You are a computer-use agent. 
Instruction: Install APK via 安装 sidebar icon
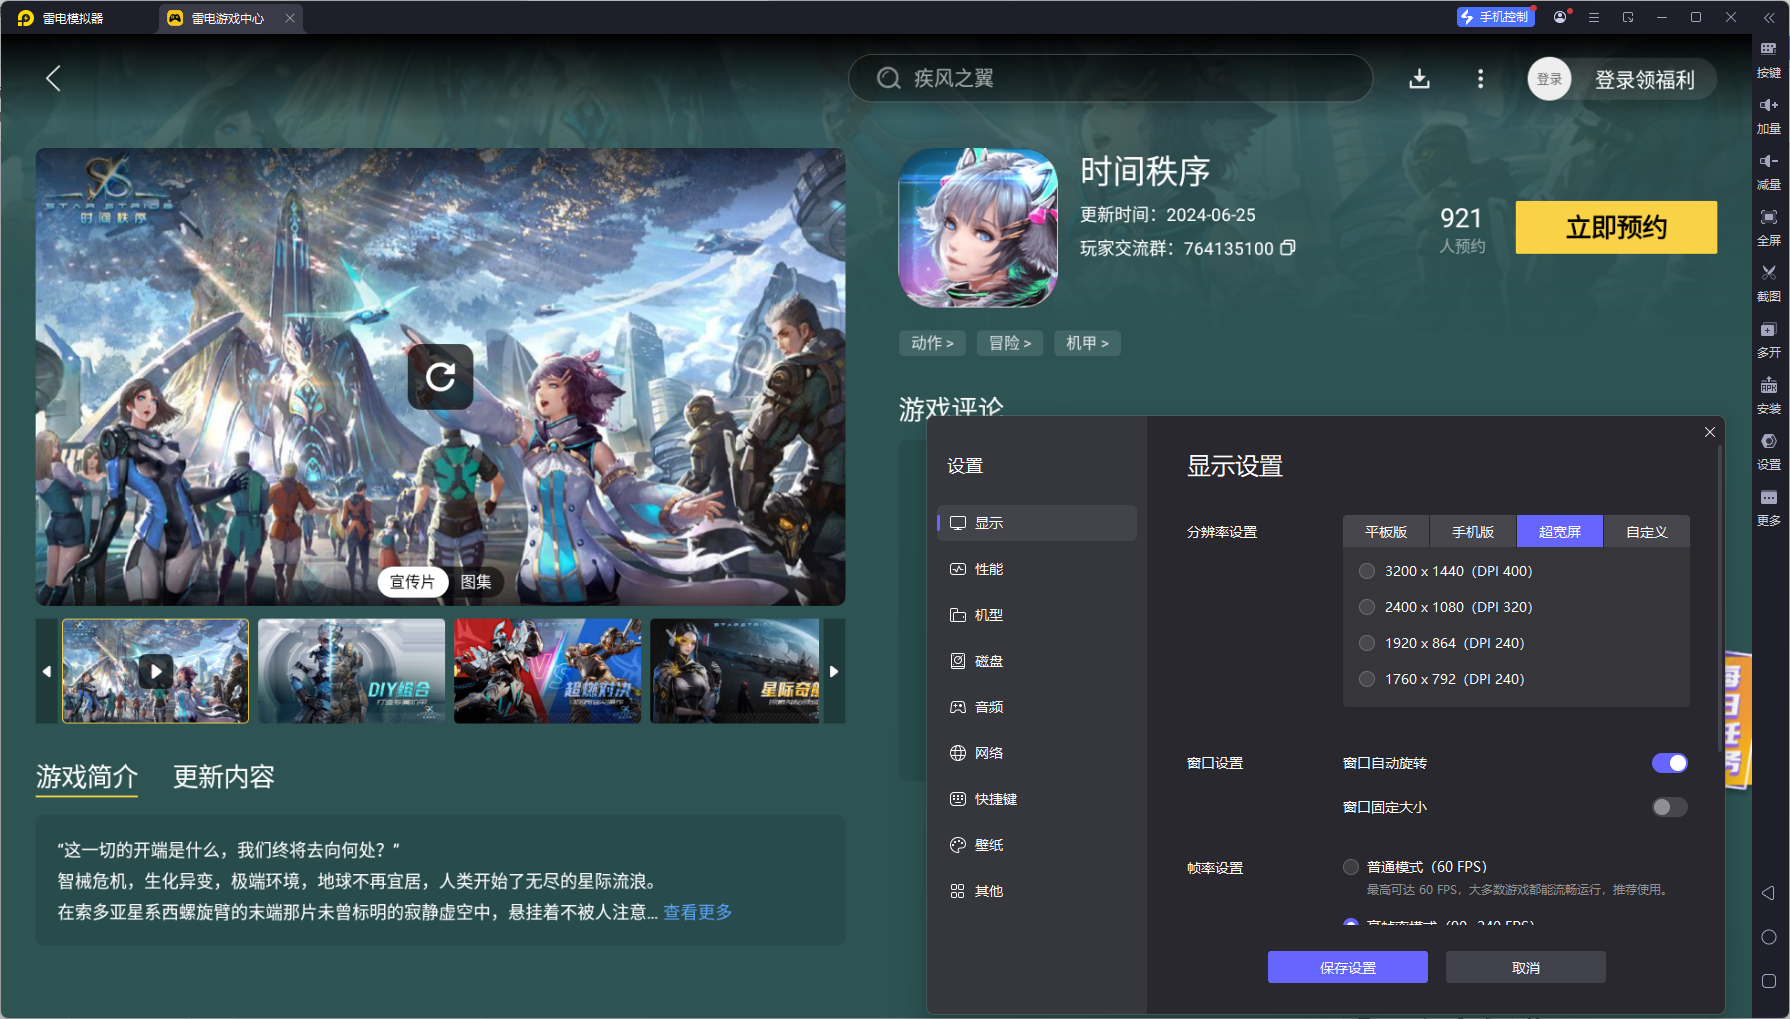tap(1768, 395)
